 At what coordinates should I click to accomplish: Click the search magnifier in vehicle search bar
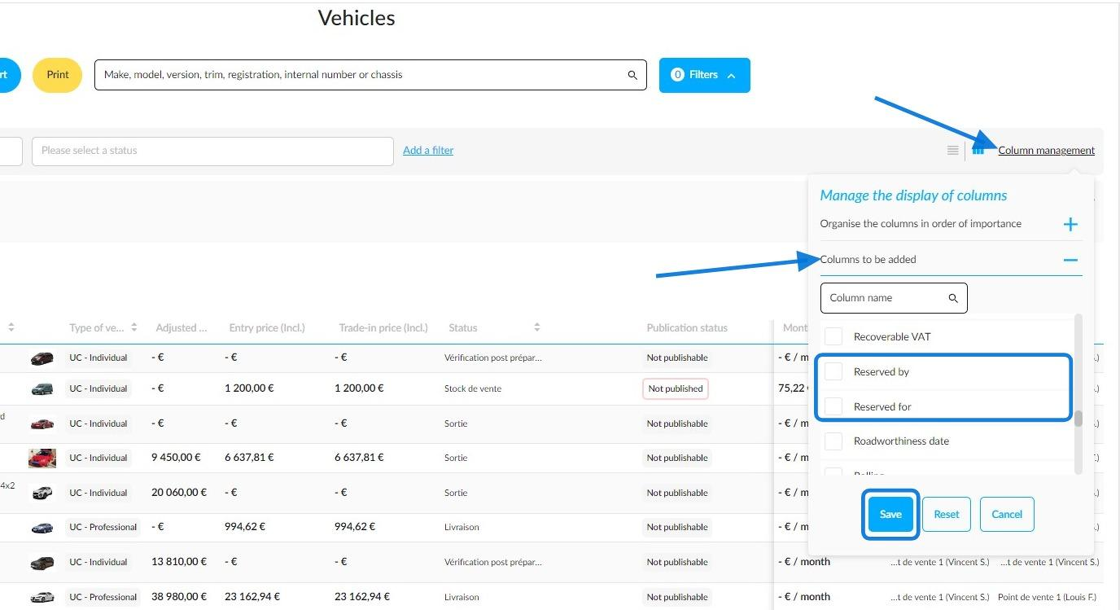(632, 75)
